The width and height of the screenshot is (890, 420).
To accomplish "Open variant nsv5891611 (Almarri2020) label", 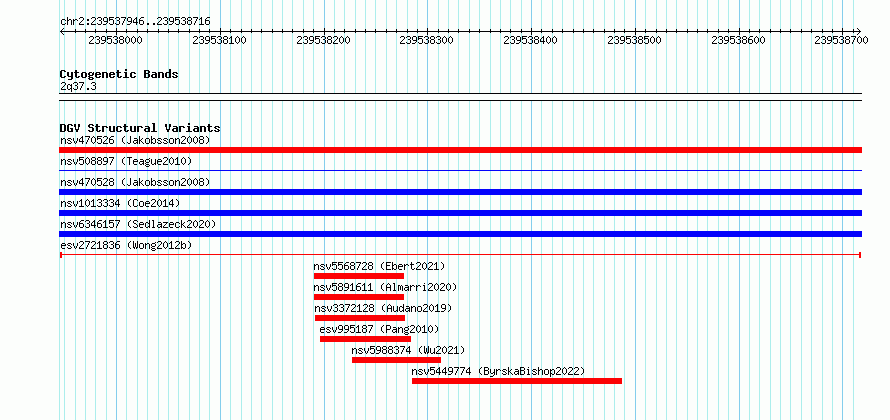I will click(x=385, y=287).
